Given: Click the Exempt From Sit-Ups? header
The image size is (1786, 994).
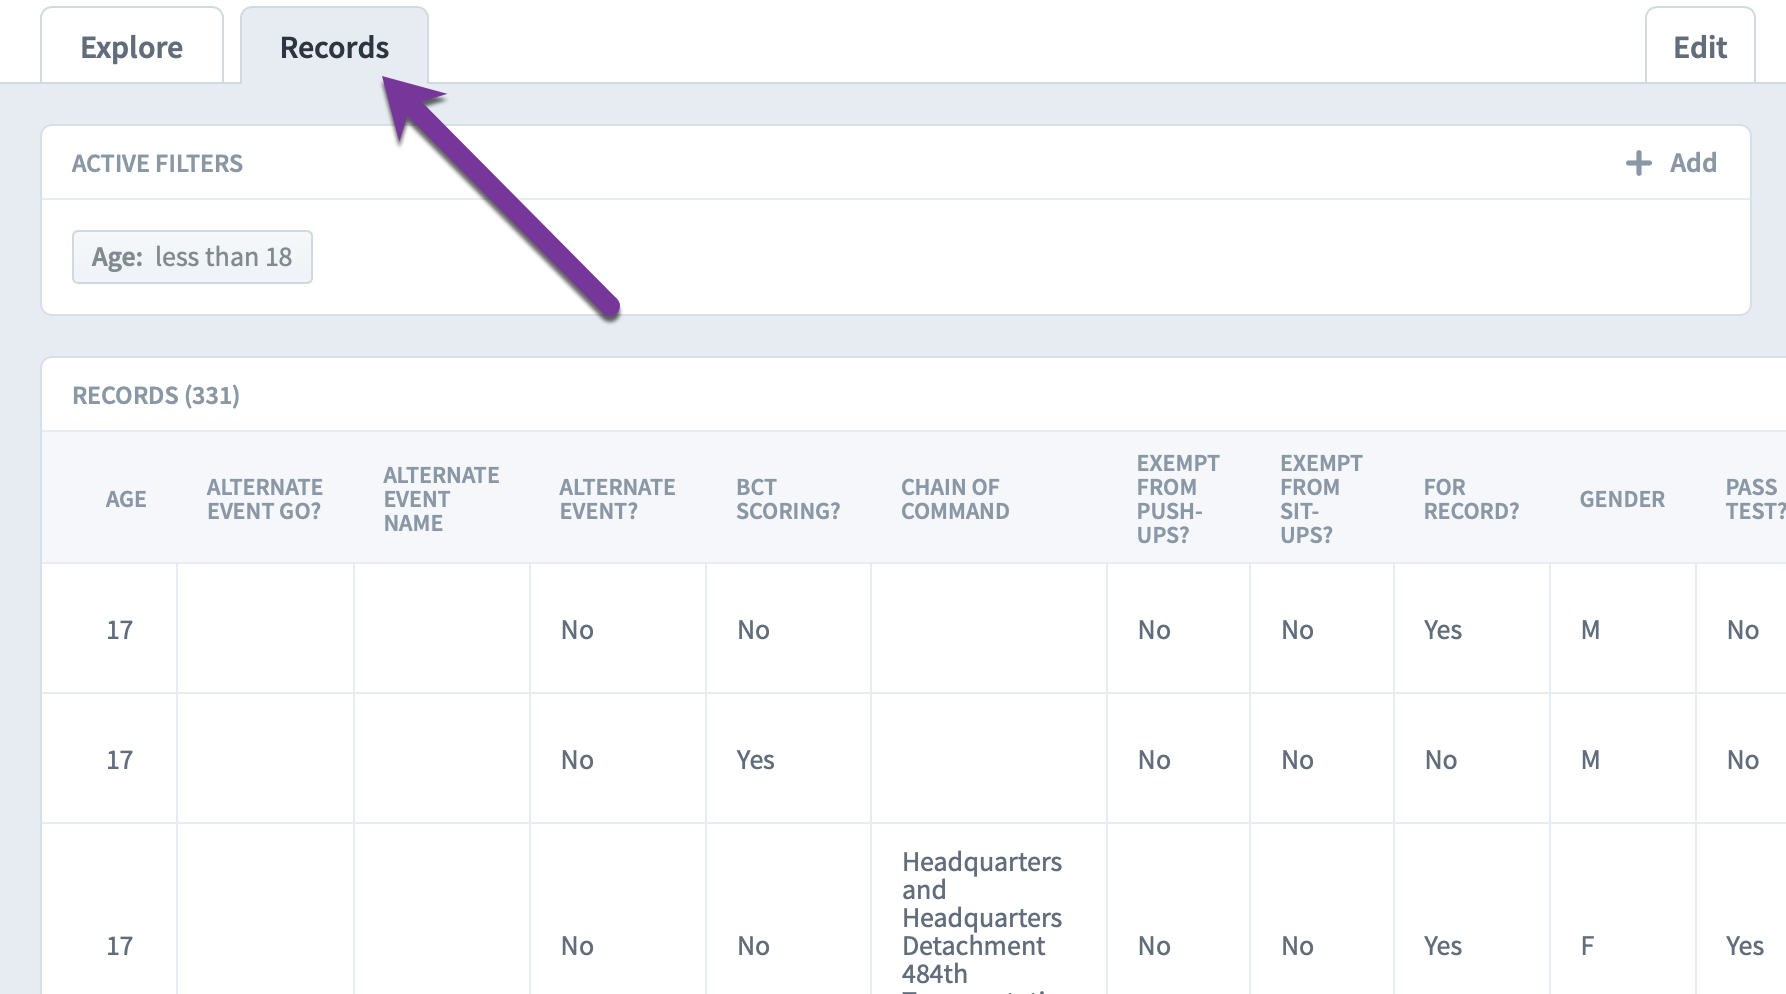Looking at the screenshot, I should [x=1320, y=499].
